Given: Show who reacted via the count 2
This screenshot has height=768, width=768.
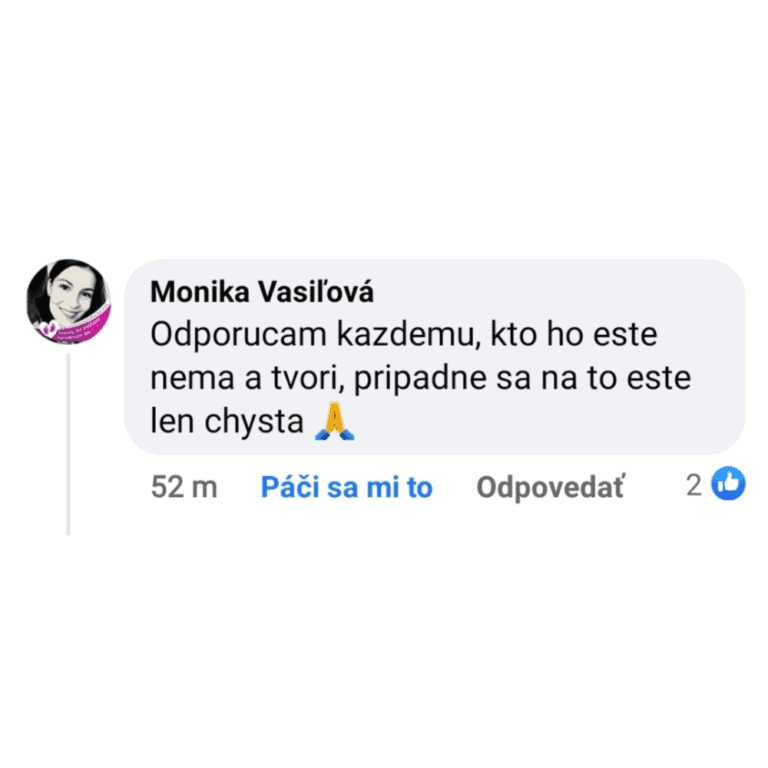Looking at the screenshot, I should click(694, 485).
